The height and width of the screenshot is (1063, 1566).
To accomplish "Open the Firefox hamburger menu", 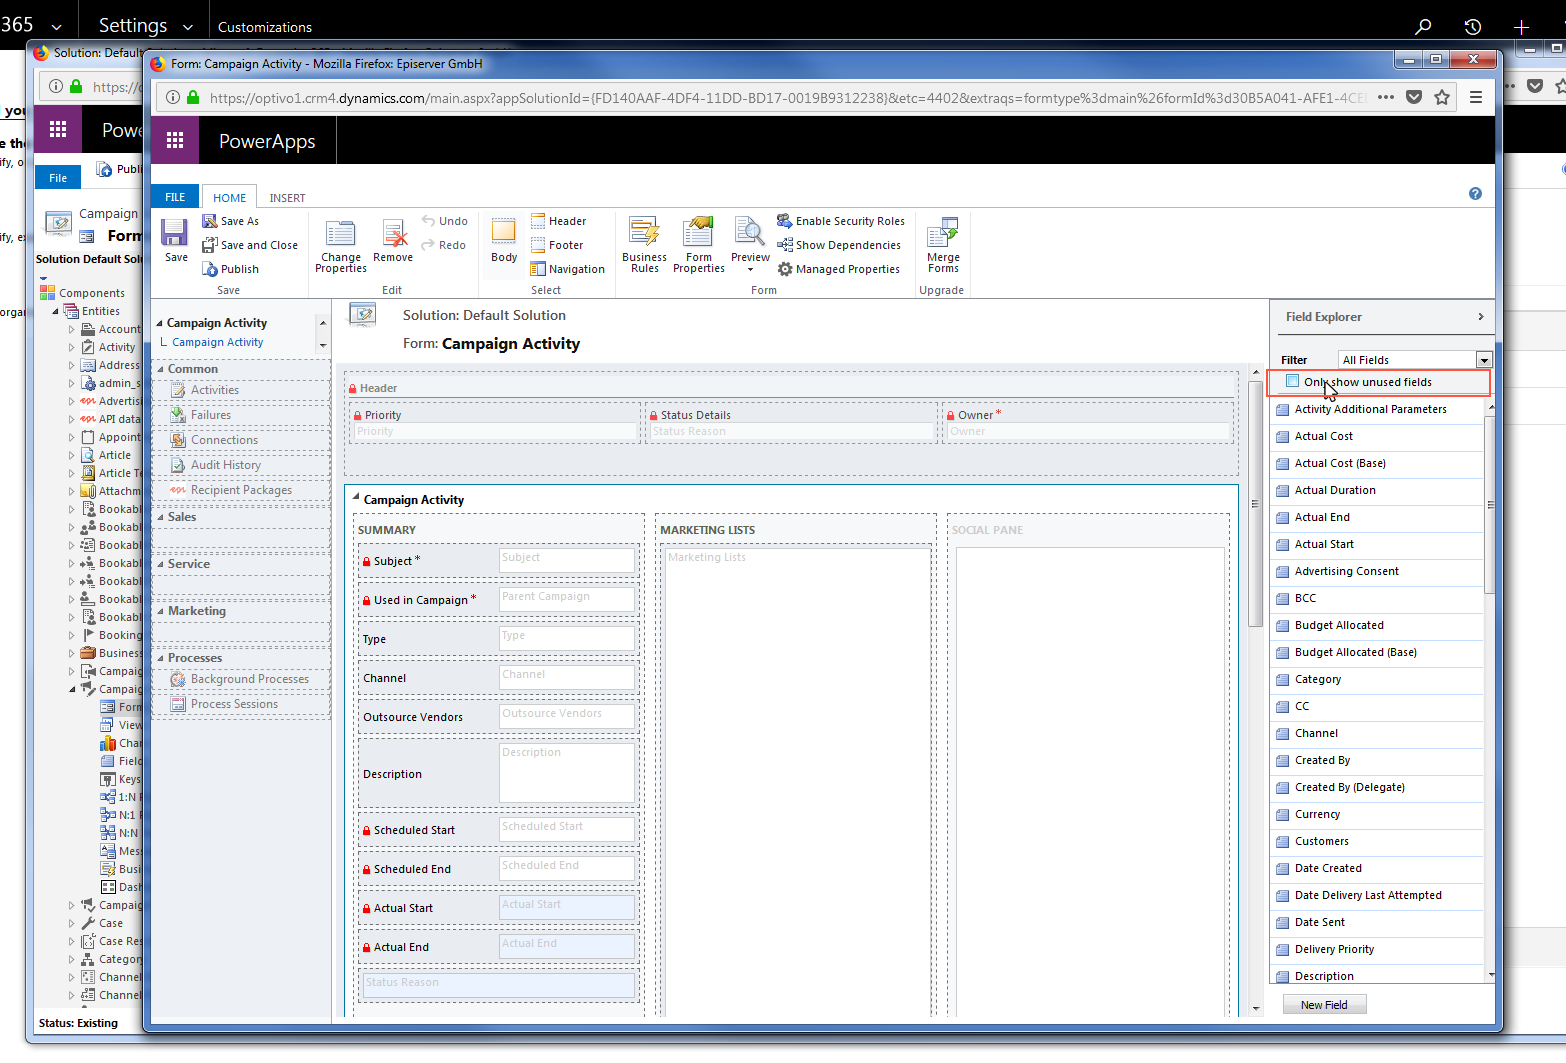I will [1476, 97].
